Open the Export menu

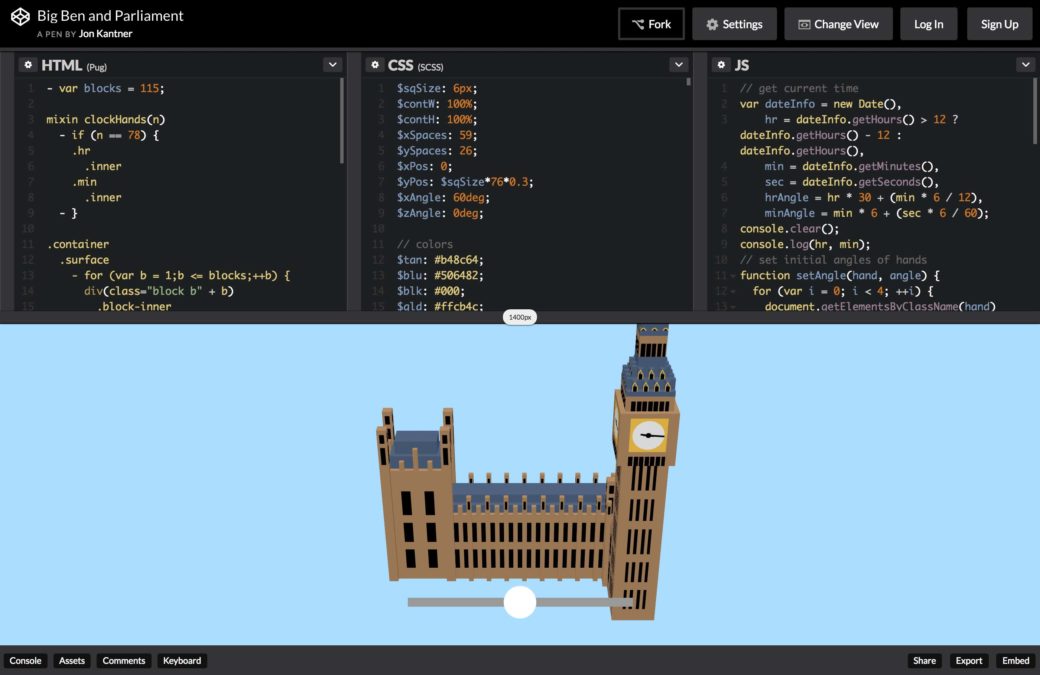coord(968,661)
